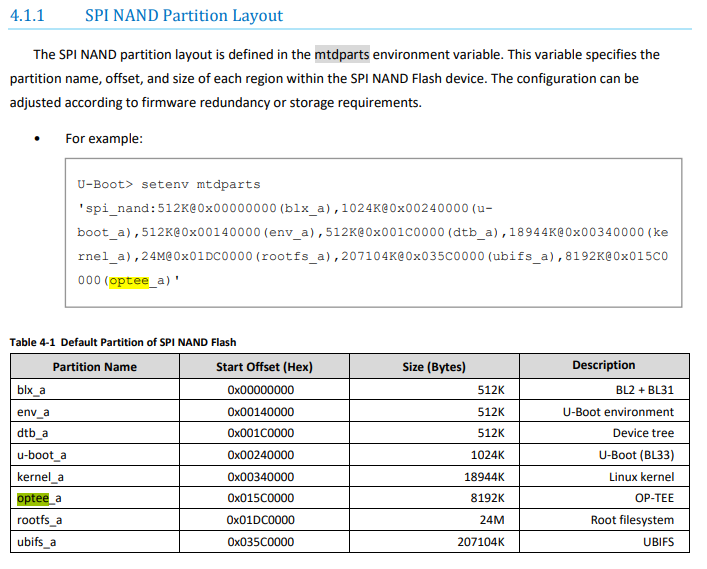Click the "For example:" bullet text
The image size is (707, 569).
tap(104, 138)
